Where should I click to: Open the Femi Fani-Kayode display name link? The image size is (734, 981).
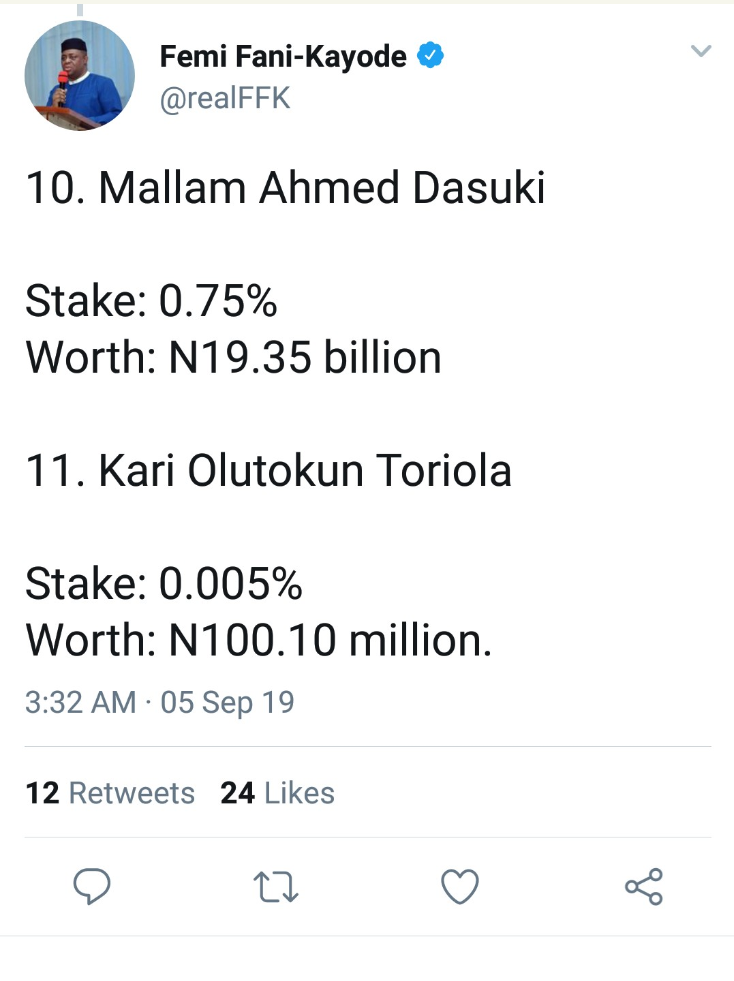[x=283, y=57]
